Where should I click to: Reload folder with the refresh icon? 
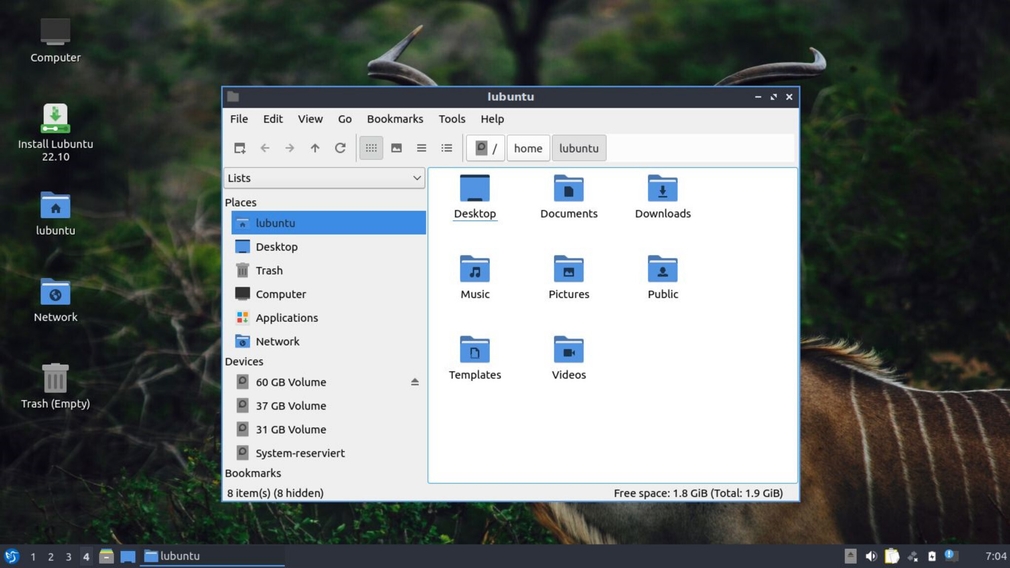pyautogui.click(x=340, y=148)
